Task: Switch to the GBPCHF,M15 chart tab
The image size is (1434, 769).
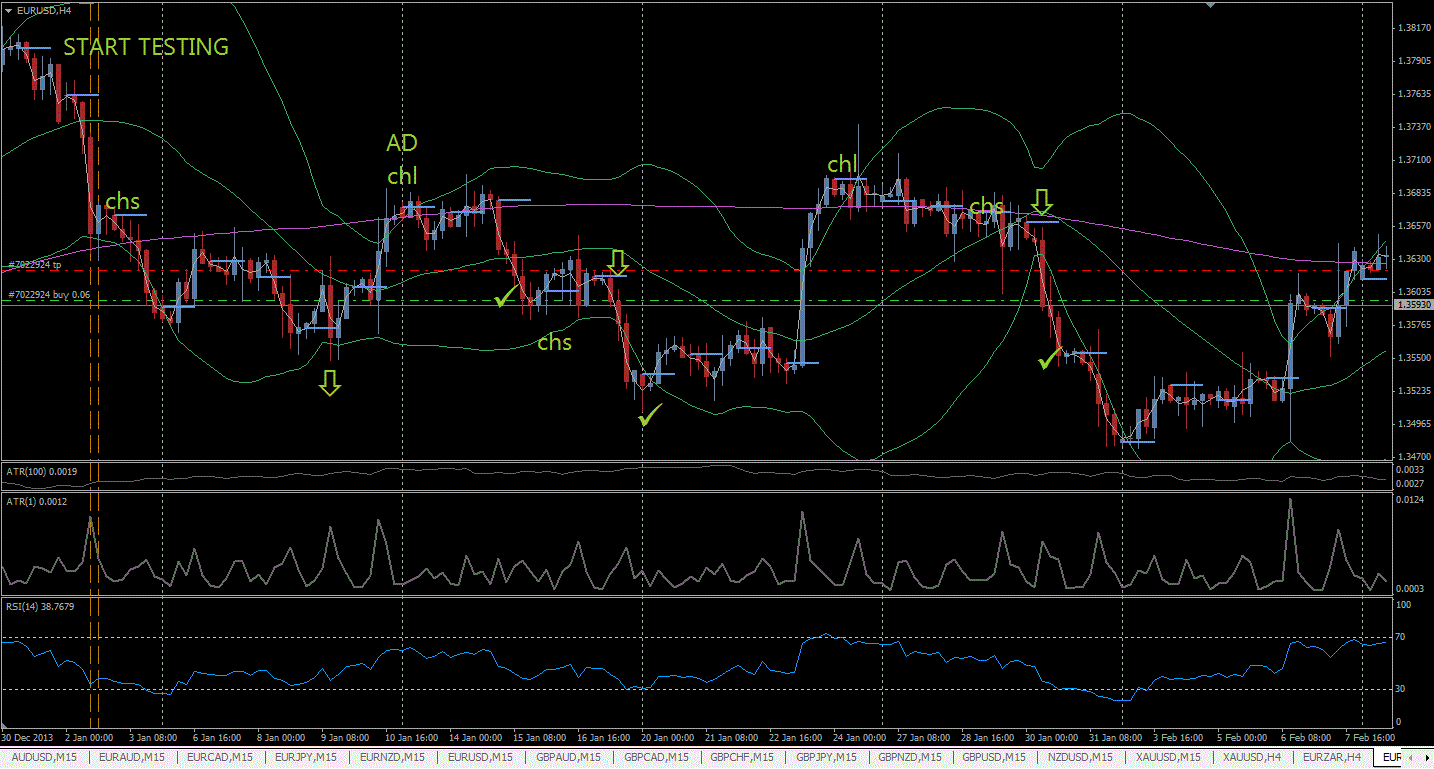Action: pos(743,757)
